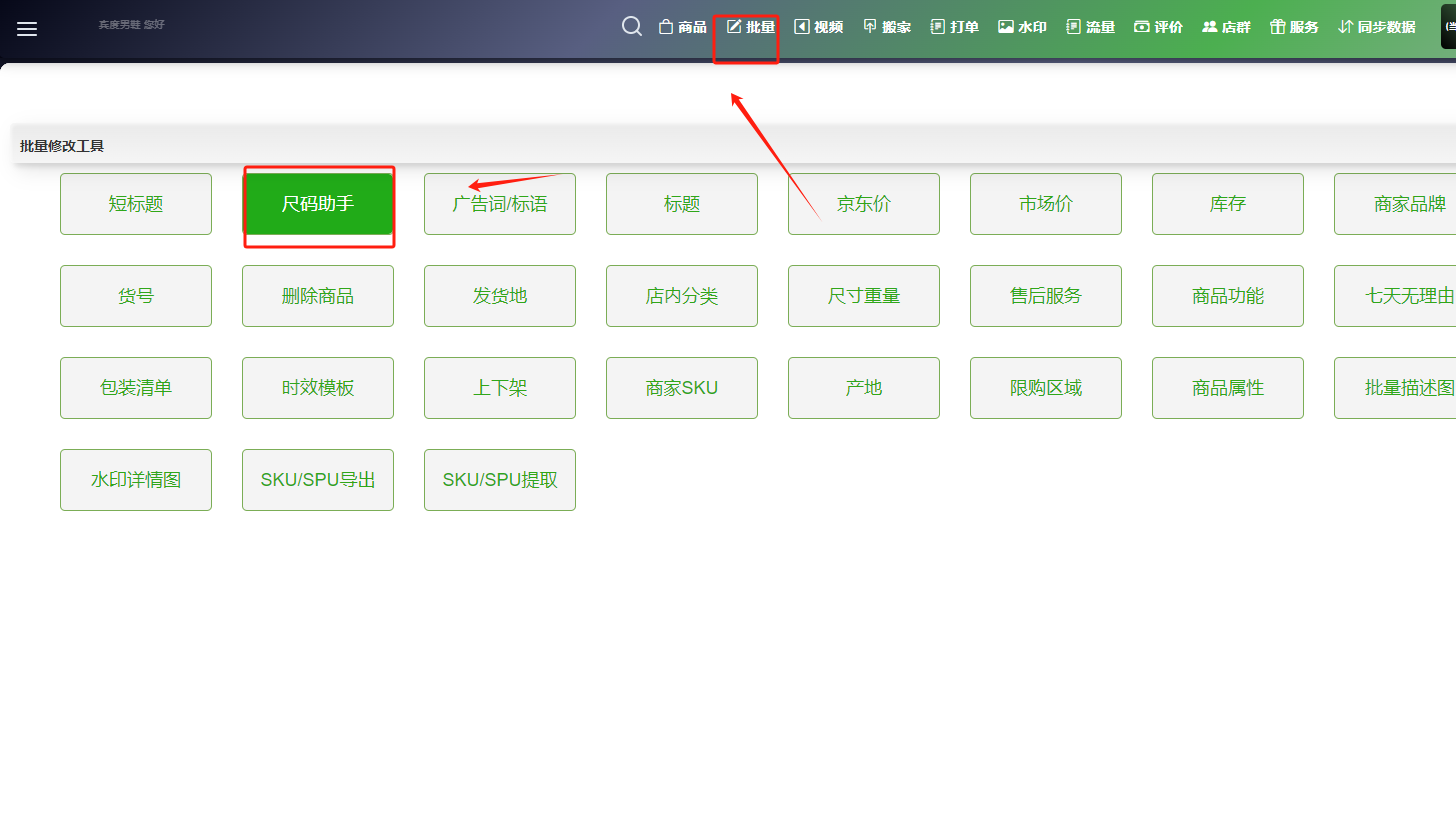1456x819 pixels.
Task: Click the 水印 navigation item
Action: click(x=1022, y=27)
